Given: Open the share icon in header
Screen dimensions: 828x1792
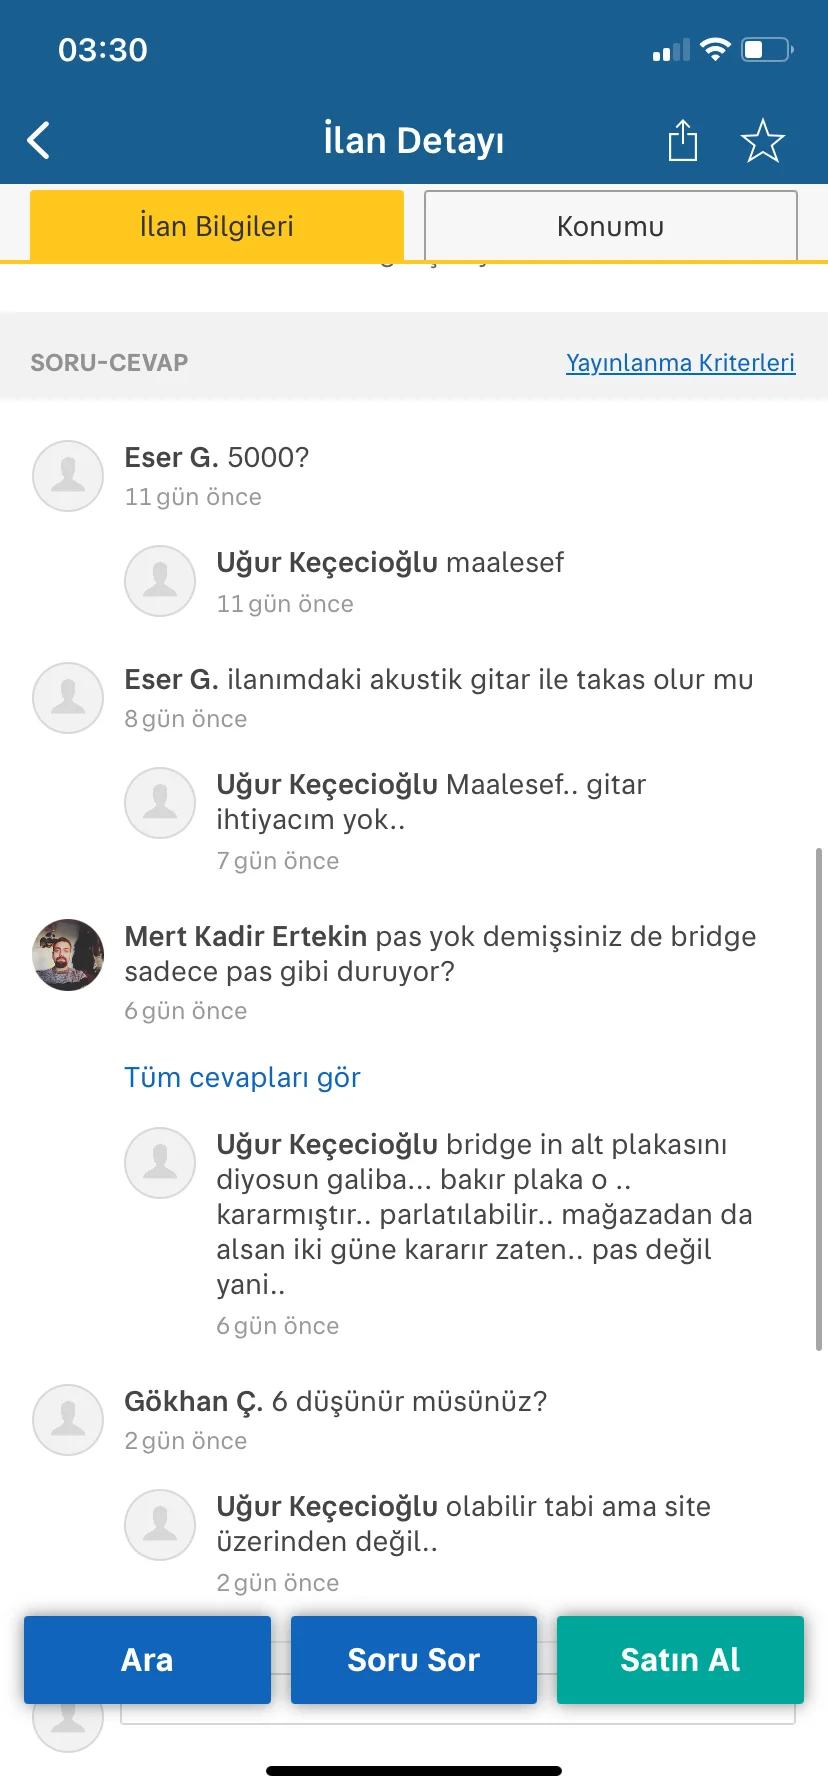Looking at the screenshot, I should pos(683,140).
